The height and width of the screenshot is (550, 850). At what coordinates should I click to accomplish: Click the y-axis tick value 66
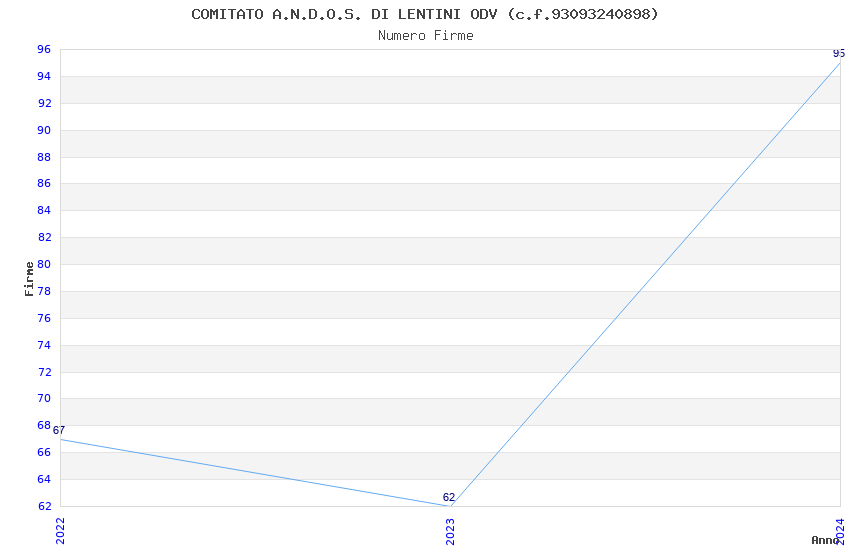[44, 452]
